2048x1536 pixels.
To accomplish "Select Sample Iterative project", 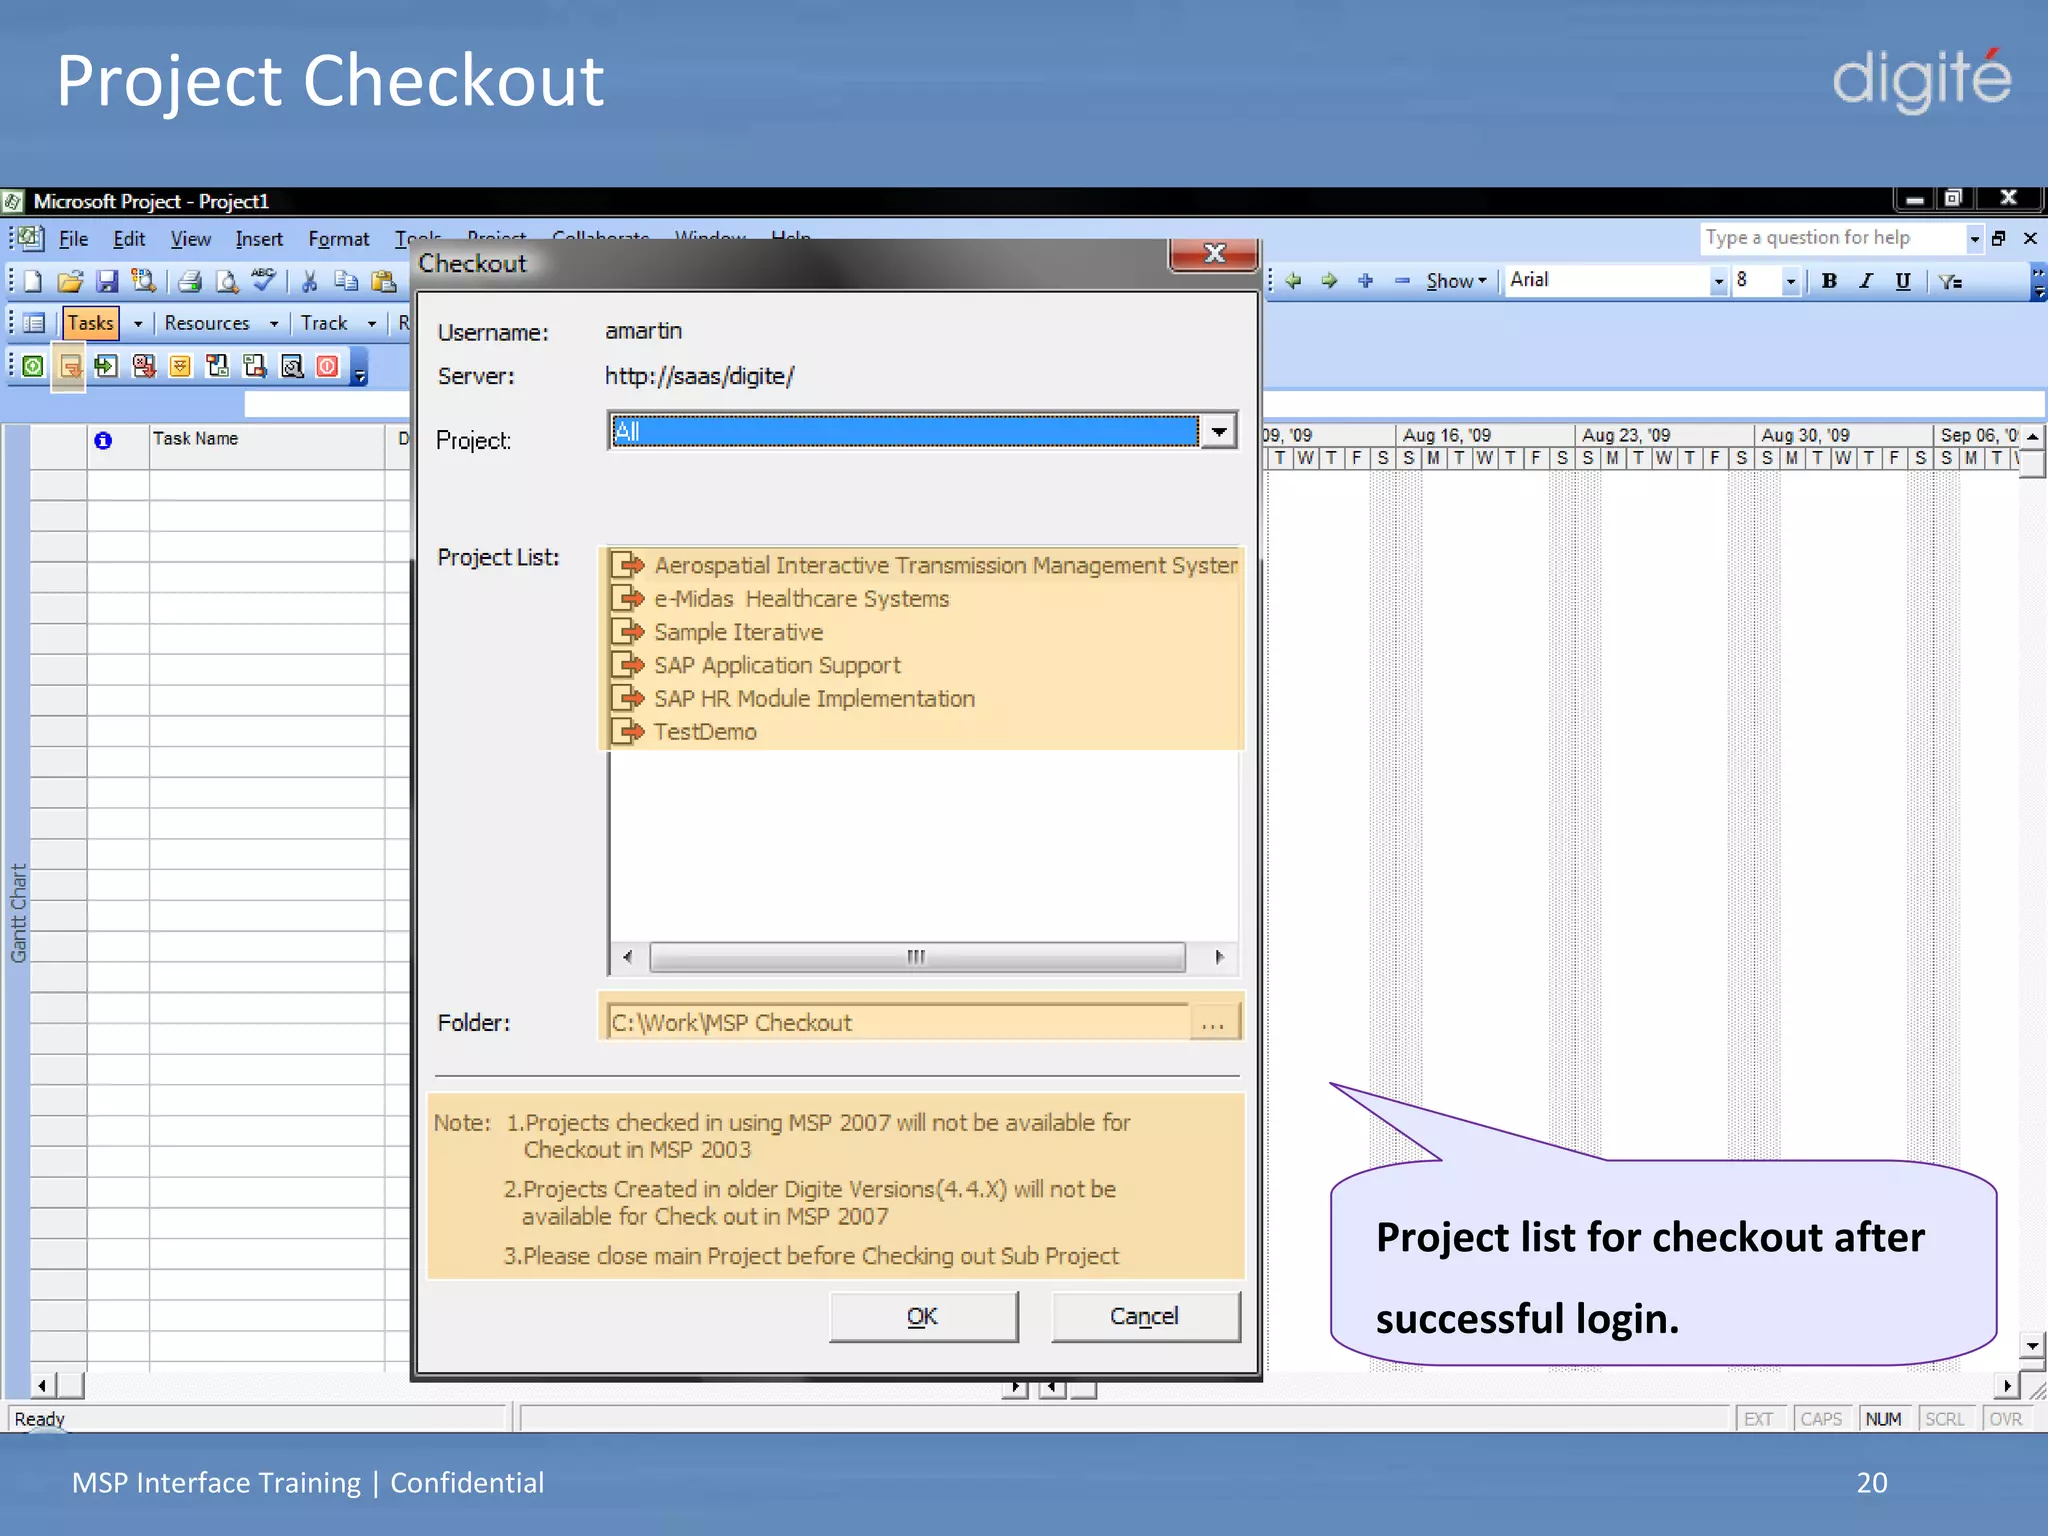I will click(x=718, y=632).
